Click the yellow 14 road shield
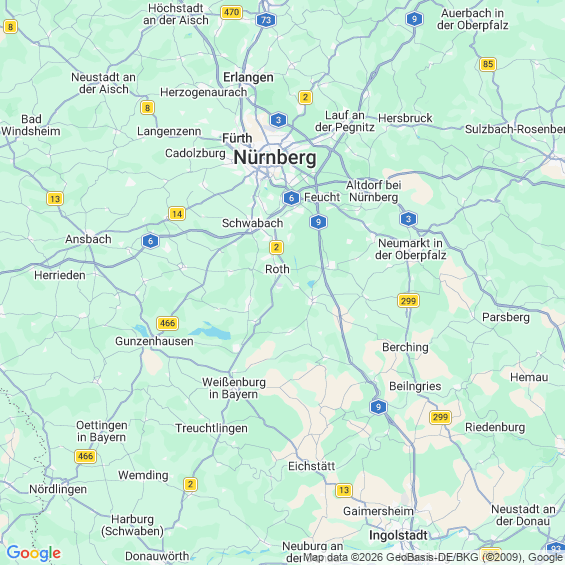This screenshot has width=565, height=565. pos(177,214)
